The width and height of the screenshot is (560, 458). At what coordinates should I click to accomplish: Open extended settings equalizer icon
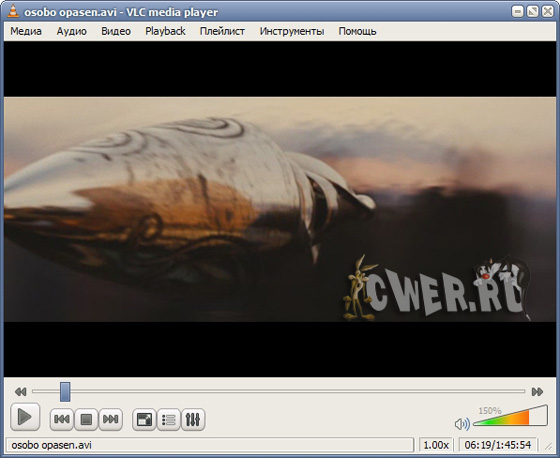pos(193,419)
